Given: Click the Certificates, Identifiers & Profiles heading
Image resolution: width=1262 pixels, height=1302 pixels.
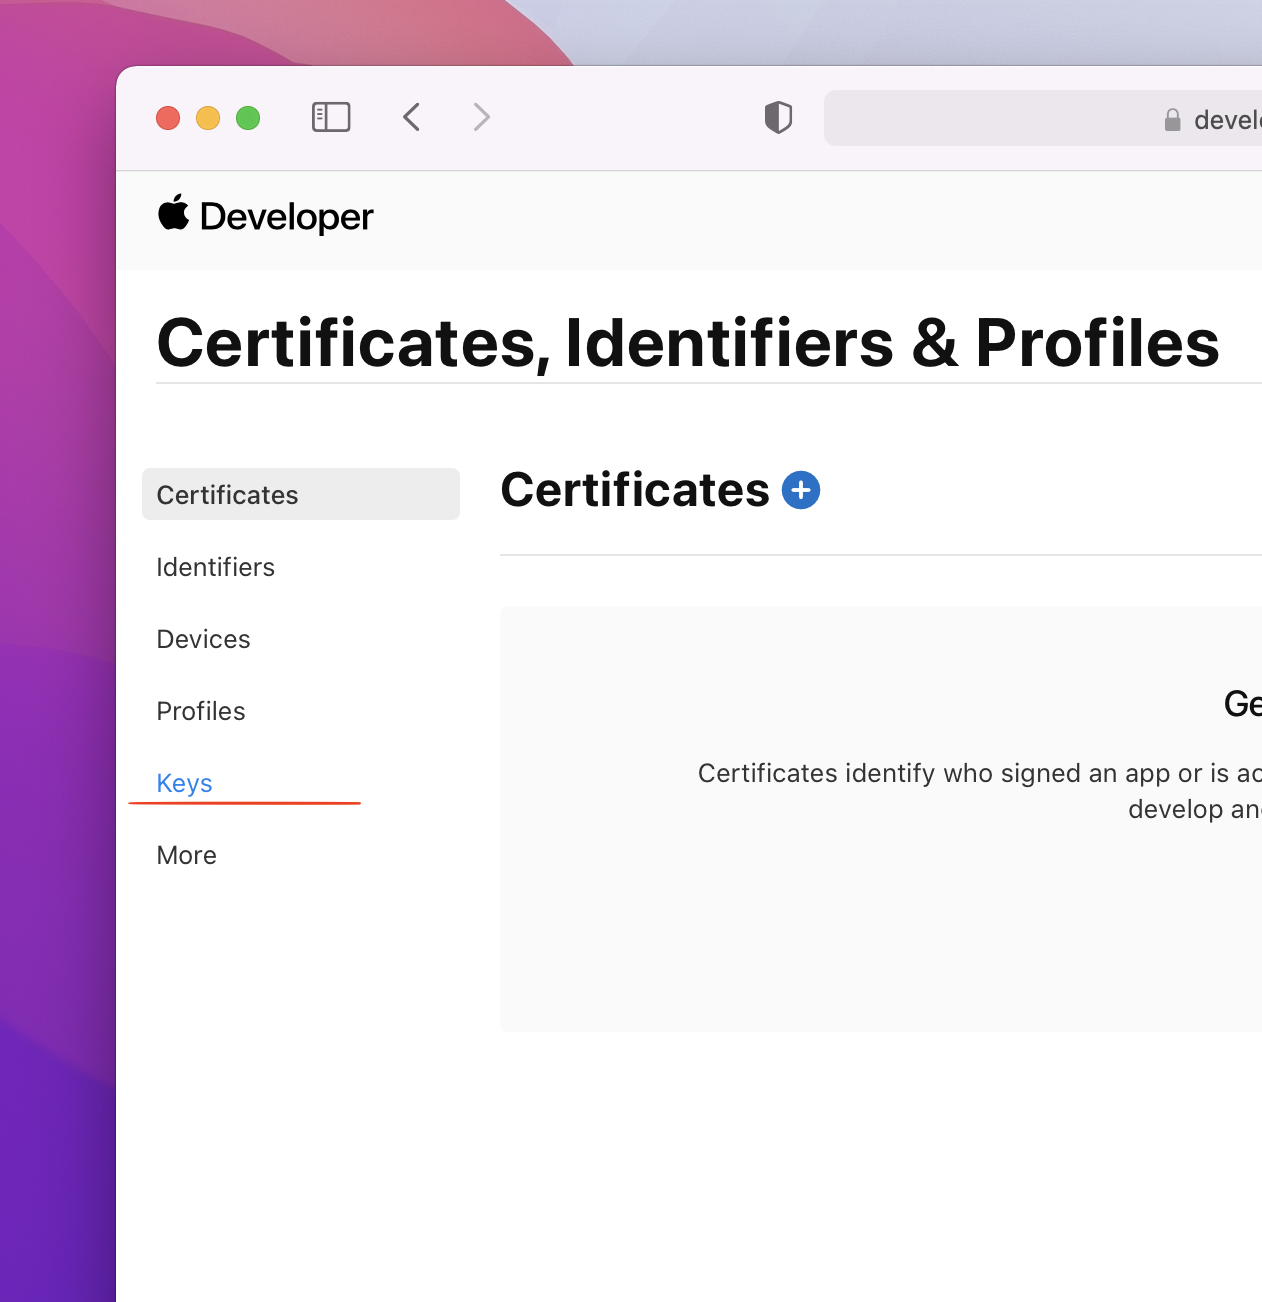Looking at the screenshot, I should (x=688, y=344).
